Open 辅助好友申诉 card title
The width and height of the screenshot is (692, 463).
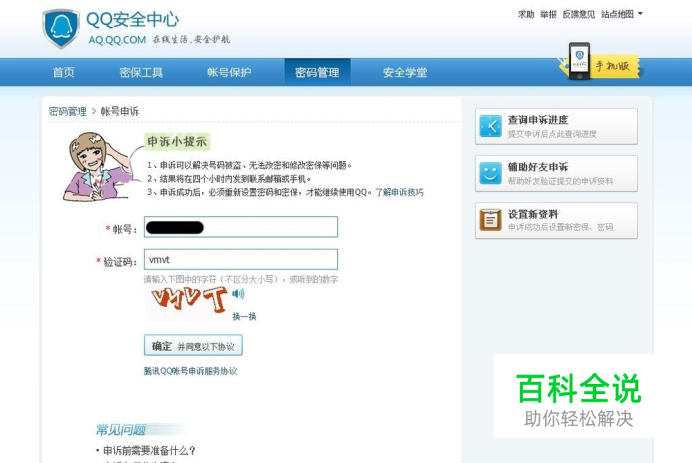[x=538, y=167]
